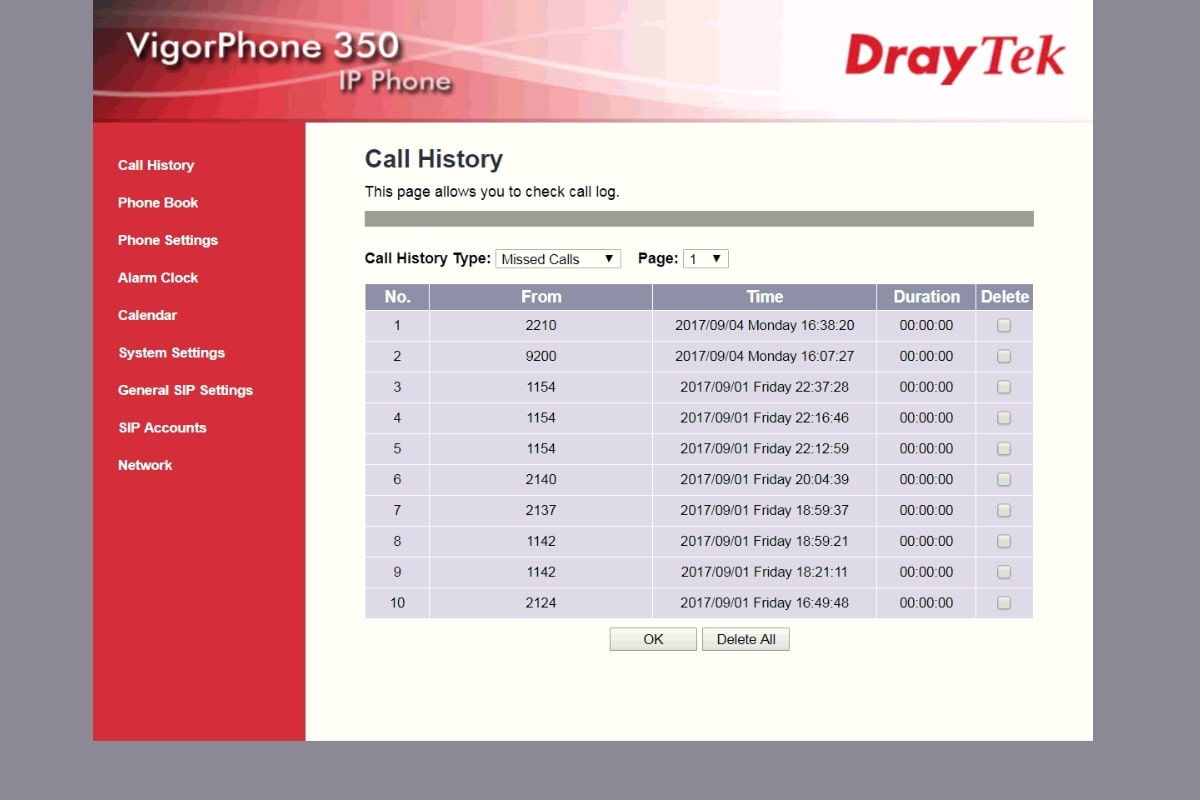
Task: Click time 2017/09/01 Friday 20:04:39
Action: click(x=765, y=479)
